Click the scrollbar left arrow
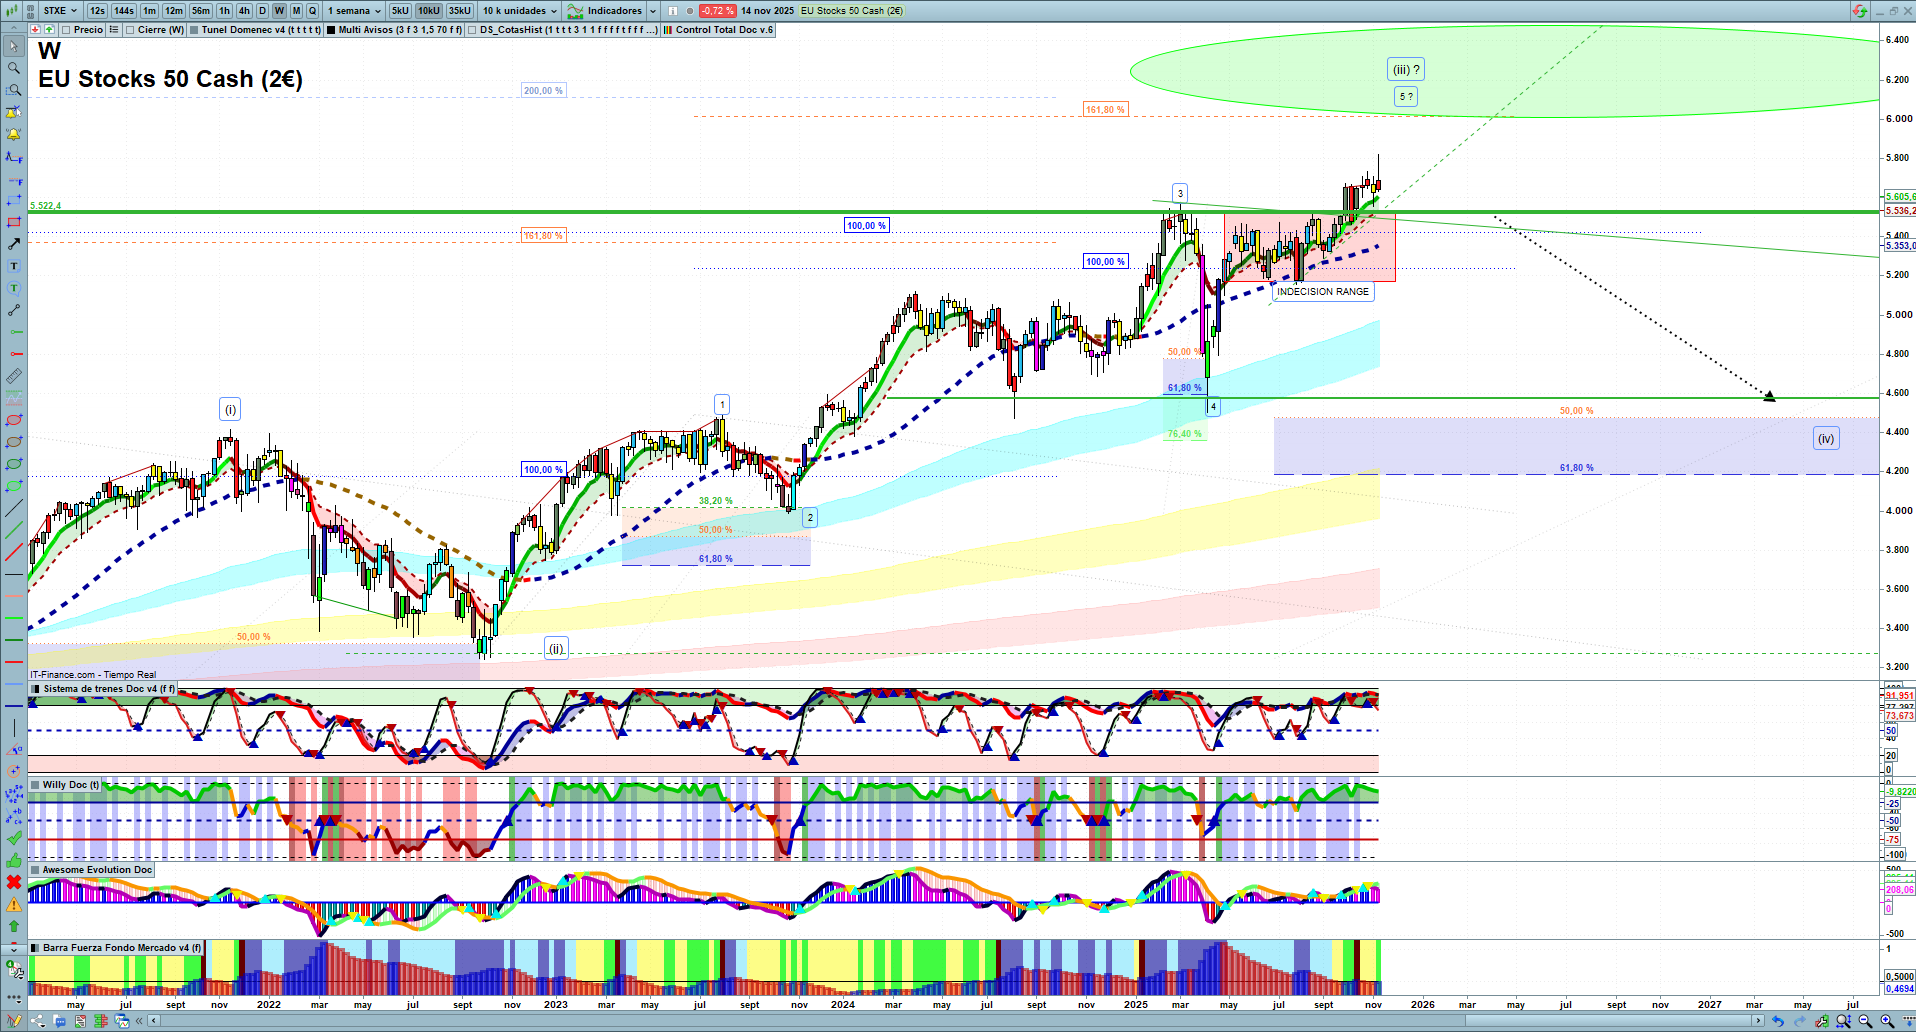Image resolution: width=1916 pixels, height=1032 pixels. click(153, 1021)
